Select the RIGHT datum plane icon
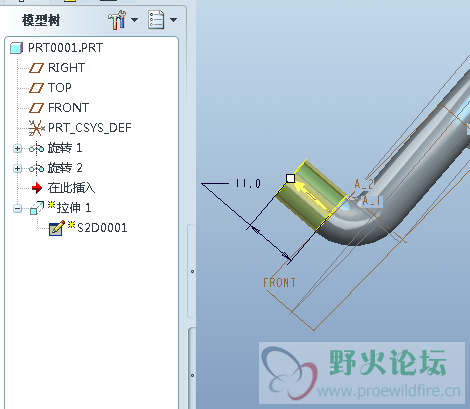This screenshot has height=409, width=470. pos(36,68)
